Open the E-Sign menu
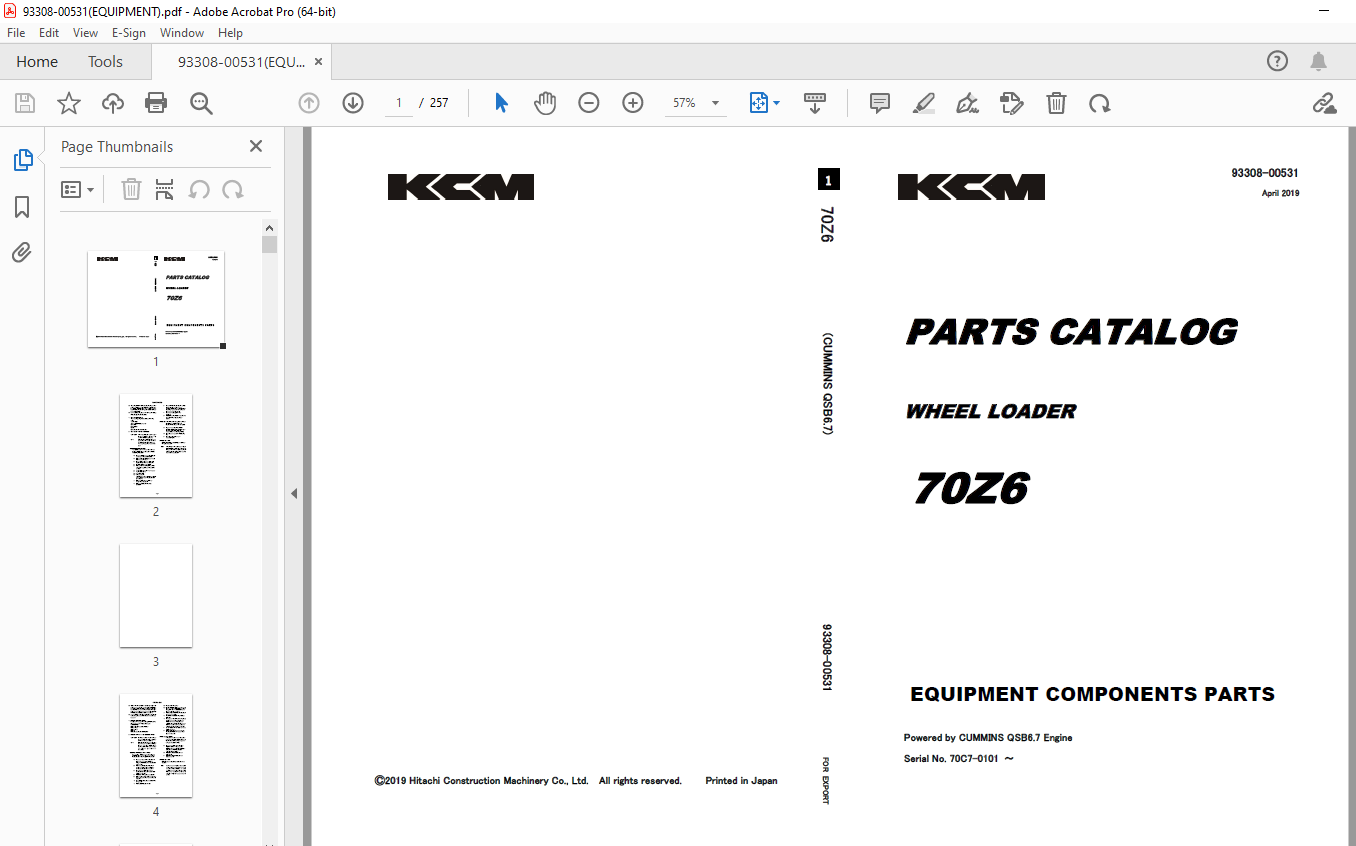This screenshot has height=846, width=1356. 129,33
